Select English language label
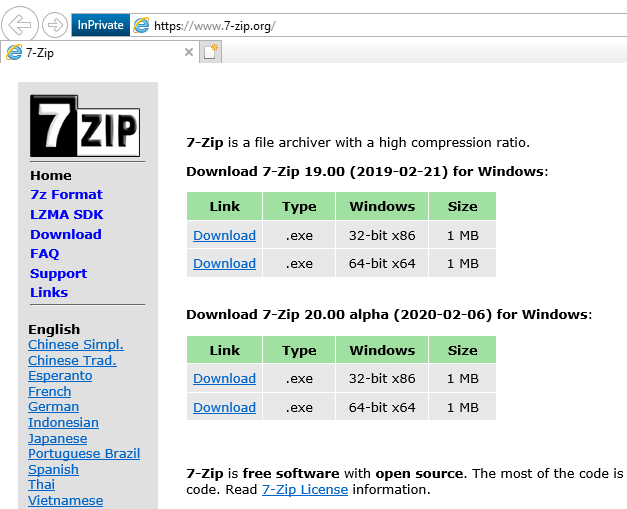This screenshot has height=509, width=627. 54,329
